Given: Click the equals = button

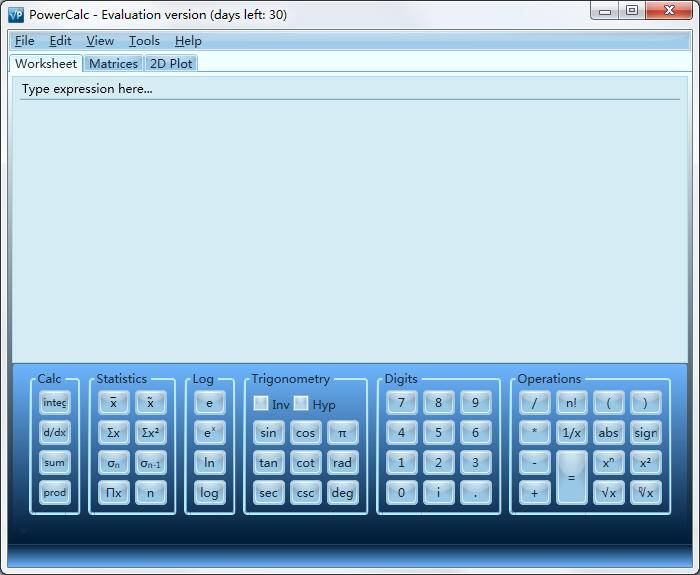Looking at the screenshot, I should tap(571, 478).
